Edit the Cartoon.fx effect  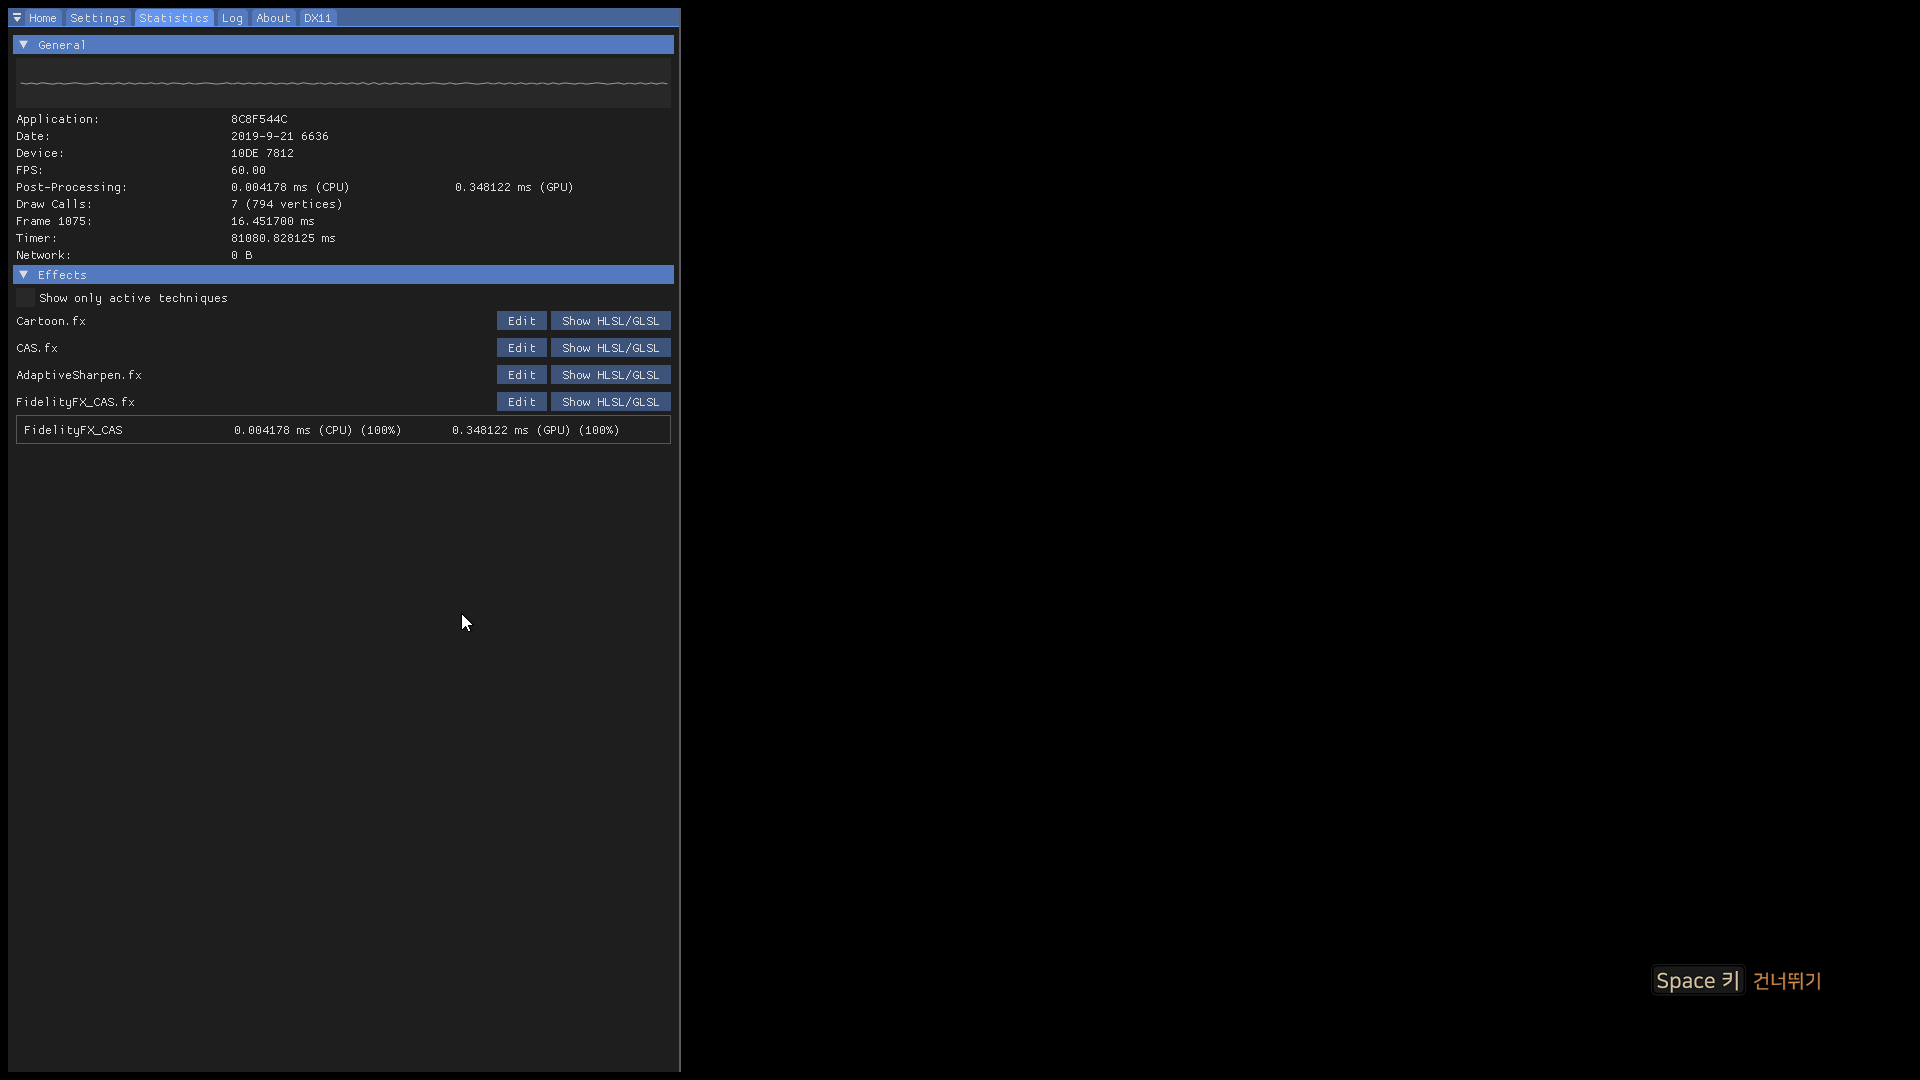pyautogui.click(x=521, y=321)
